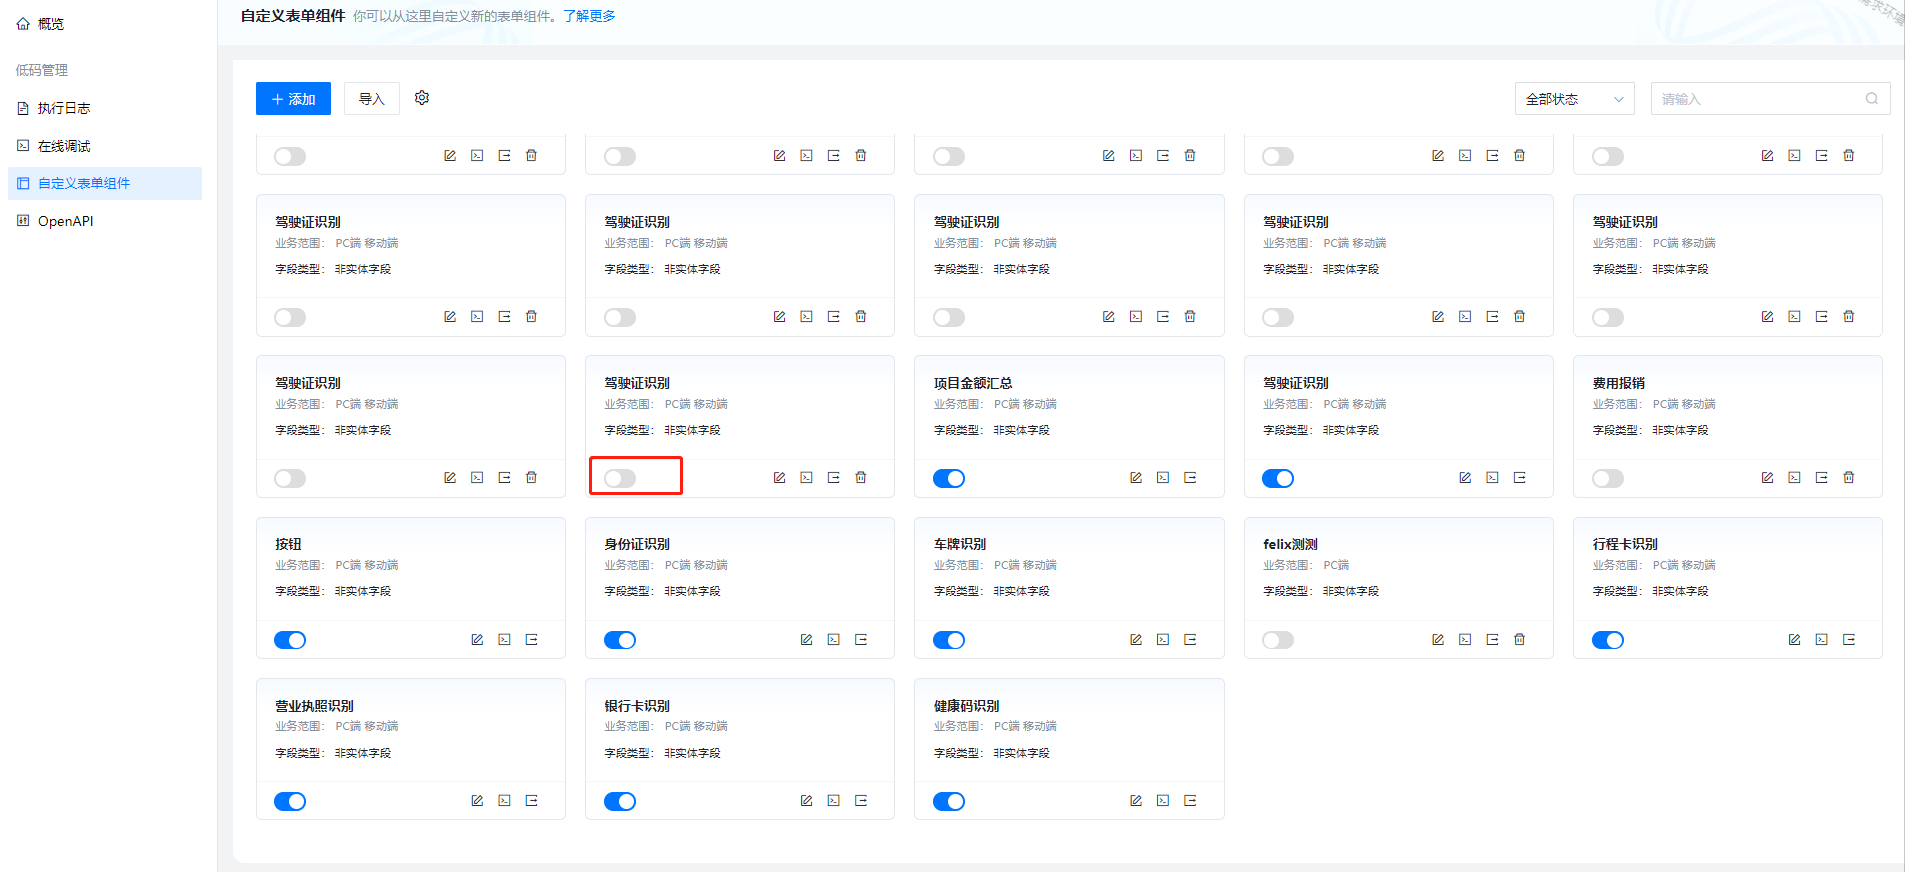Disable the 身份证识别 component toggle
Screen dimensions: 1906x872
tap(620, 640)
